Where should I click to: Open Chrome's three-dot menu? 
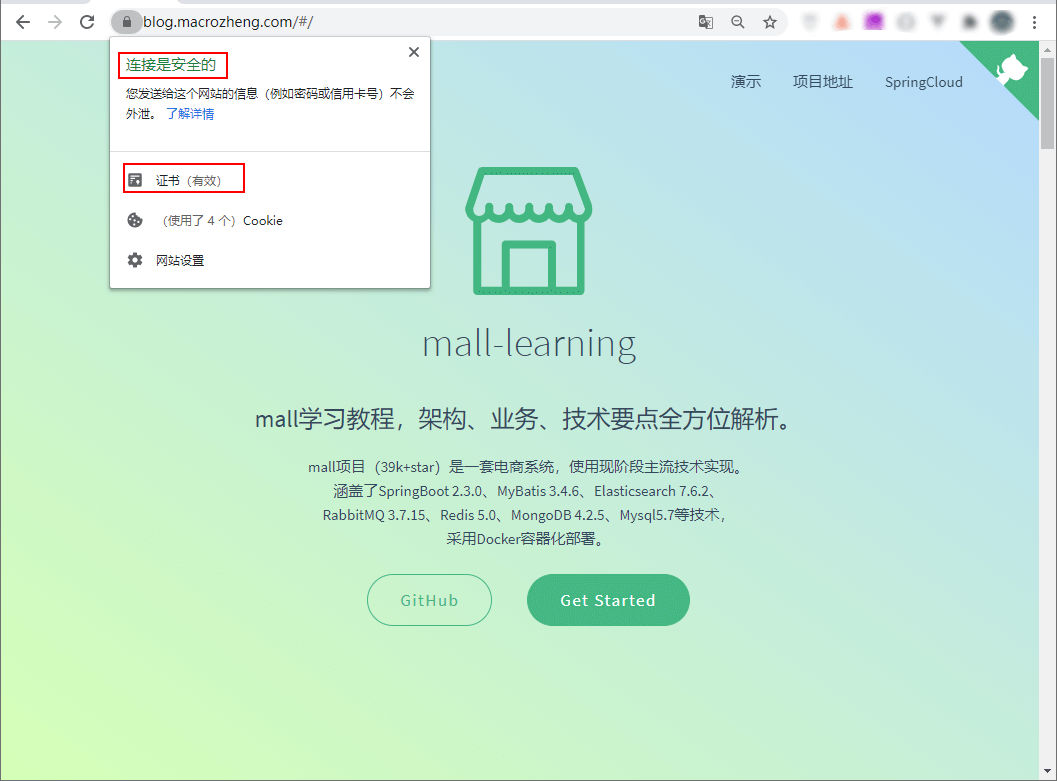pos(1035,22)
